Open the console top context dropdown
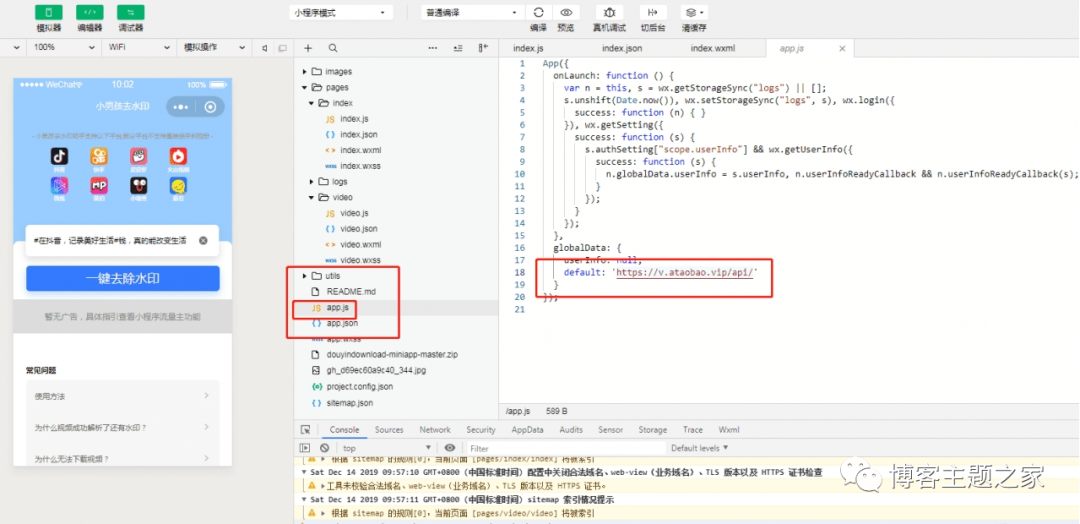The image size is (1080, 524). pos(386,448)
